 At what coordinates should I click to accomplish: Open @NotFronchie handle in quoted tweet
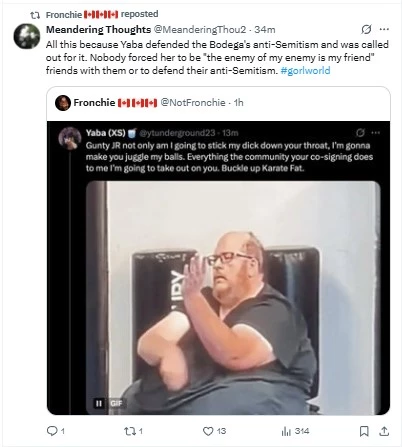pyautogui.click(x=193, y=103)
